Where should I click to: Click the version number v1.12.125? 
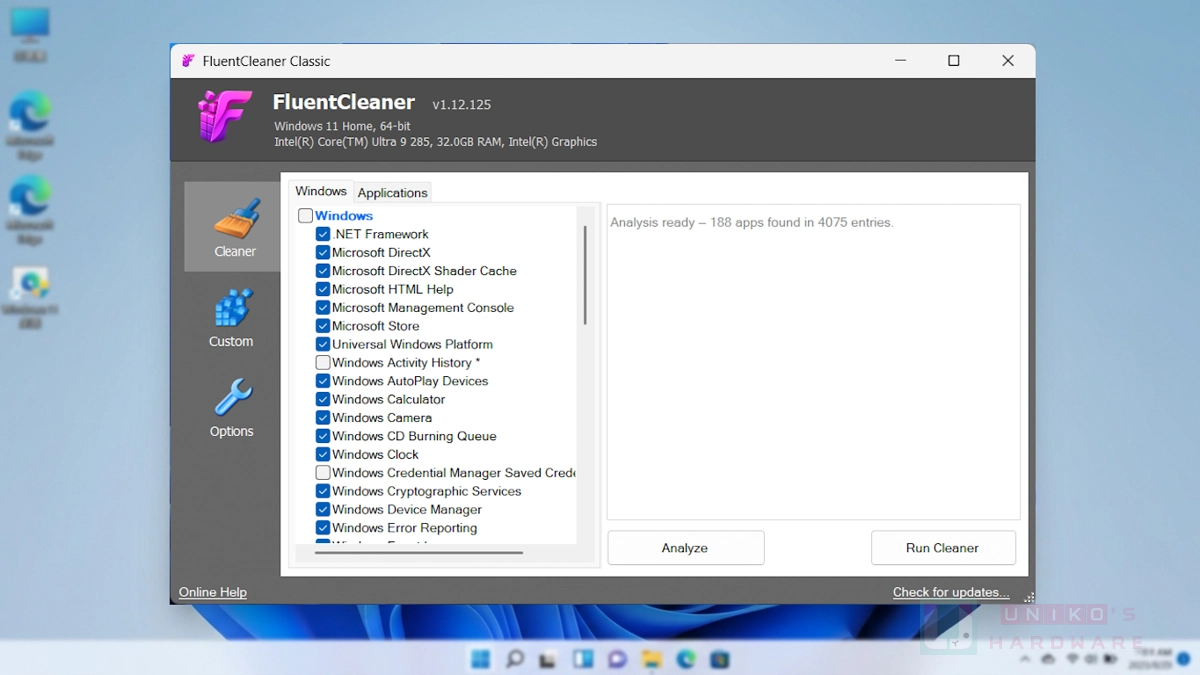462,104
